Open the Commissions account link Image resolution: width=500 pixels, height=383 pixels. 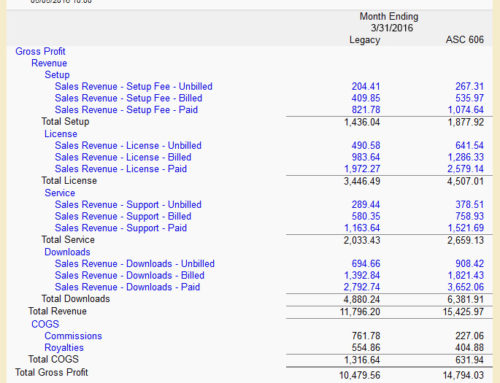pyautogui.click(x=73, y=336)
